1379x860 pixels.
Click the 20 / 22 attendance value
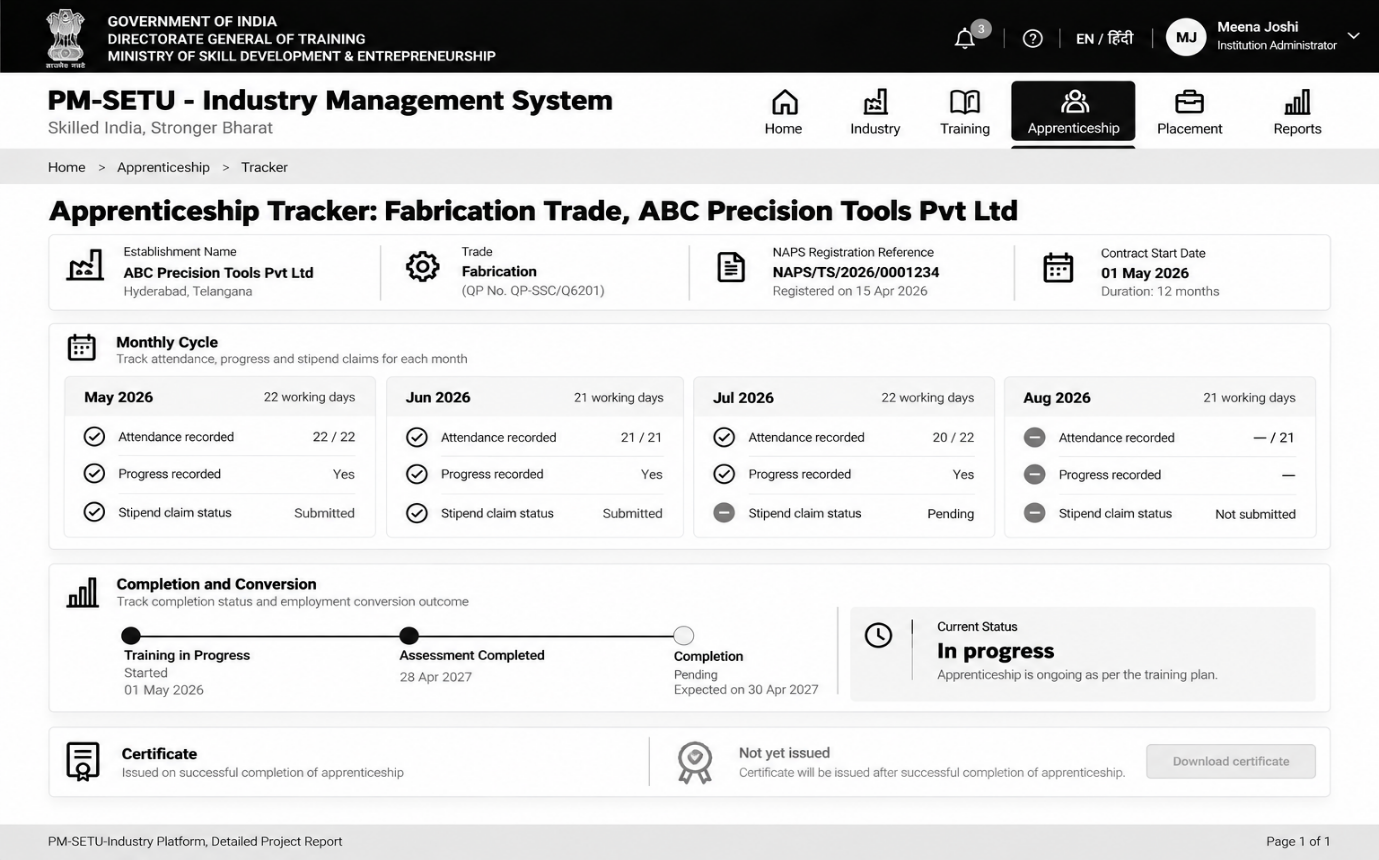(x=953, y=437)
